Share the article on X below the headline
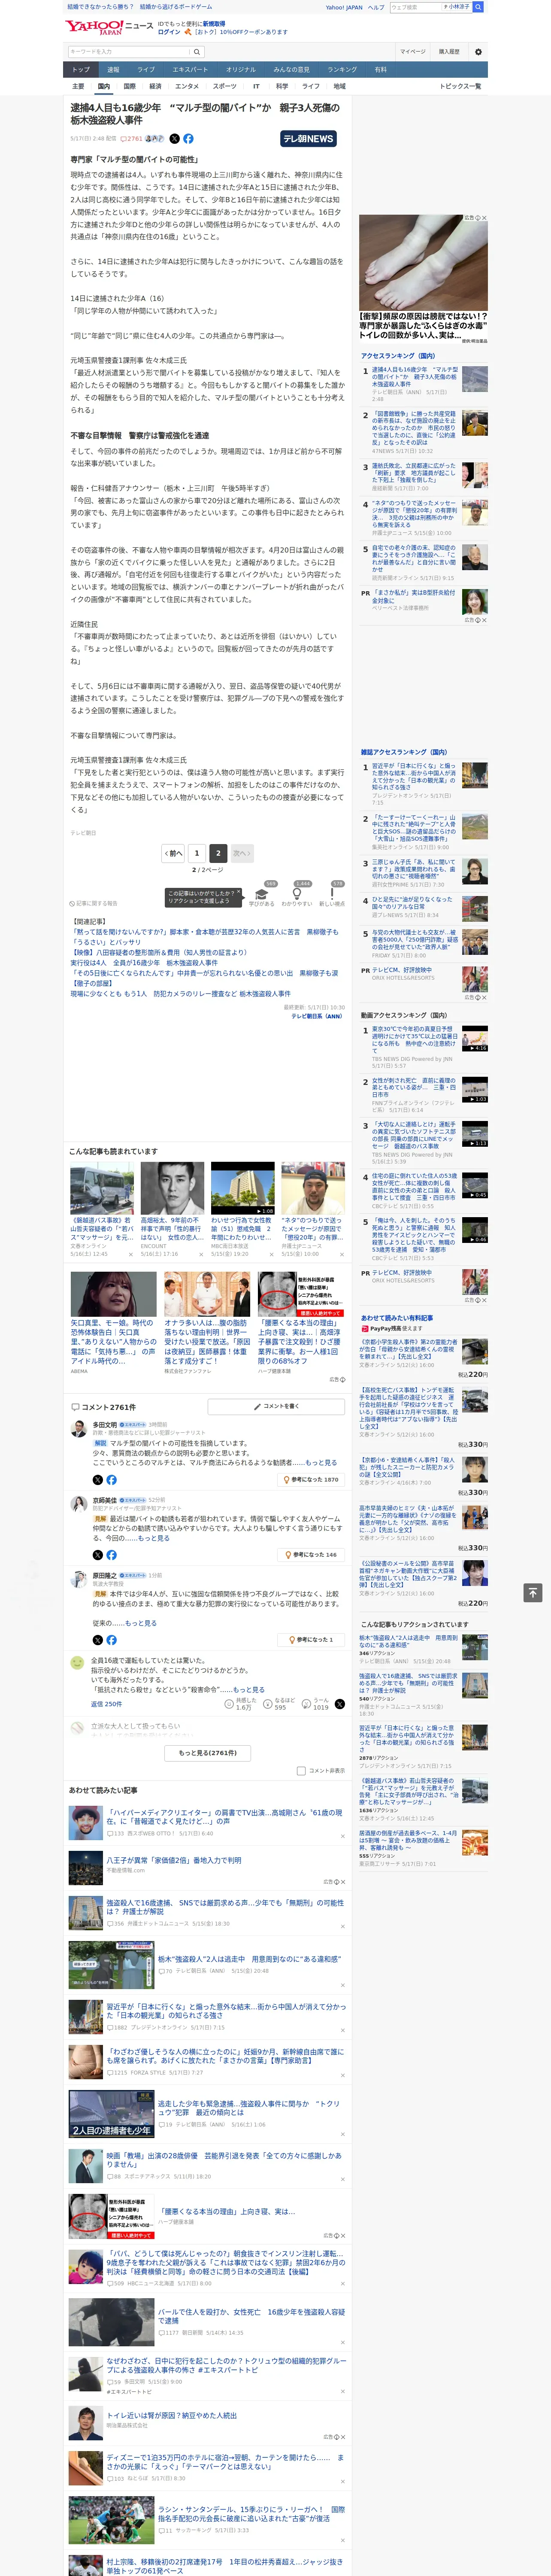551x2576 pixels. pos(175,139)
